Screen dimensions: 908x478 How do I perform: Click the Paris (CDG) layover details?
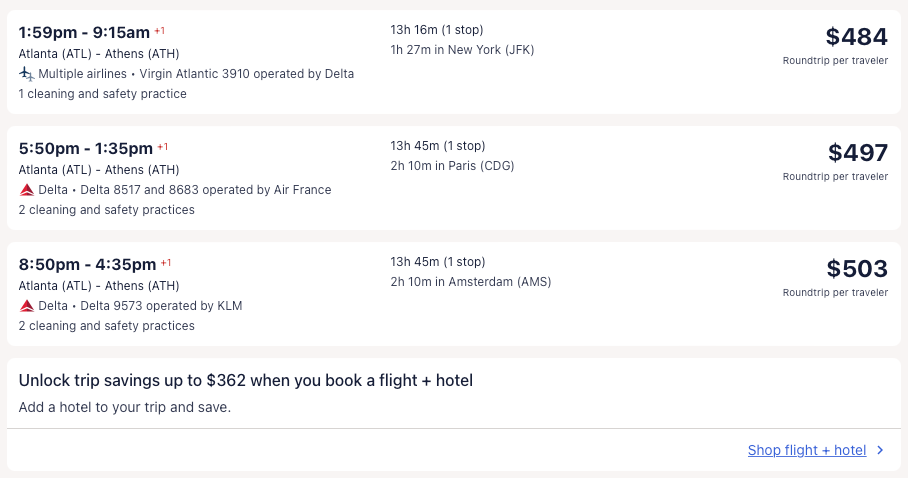[x=452, y=166]
